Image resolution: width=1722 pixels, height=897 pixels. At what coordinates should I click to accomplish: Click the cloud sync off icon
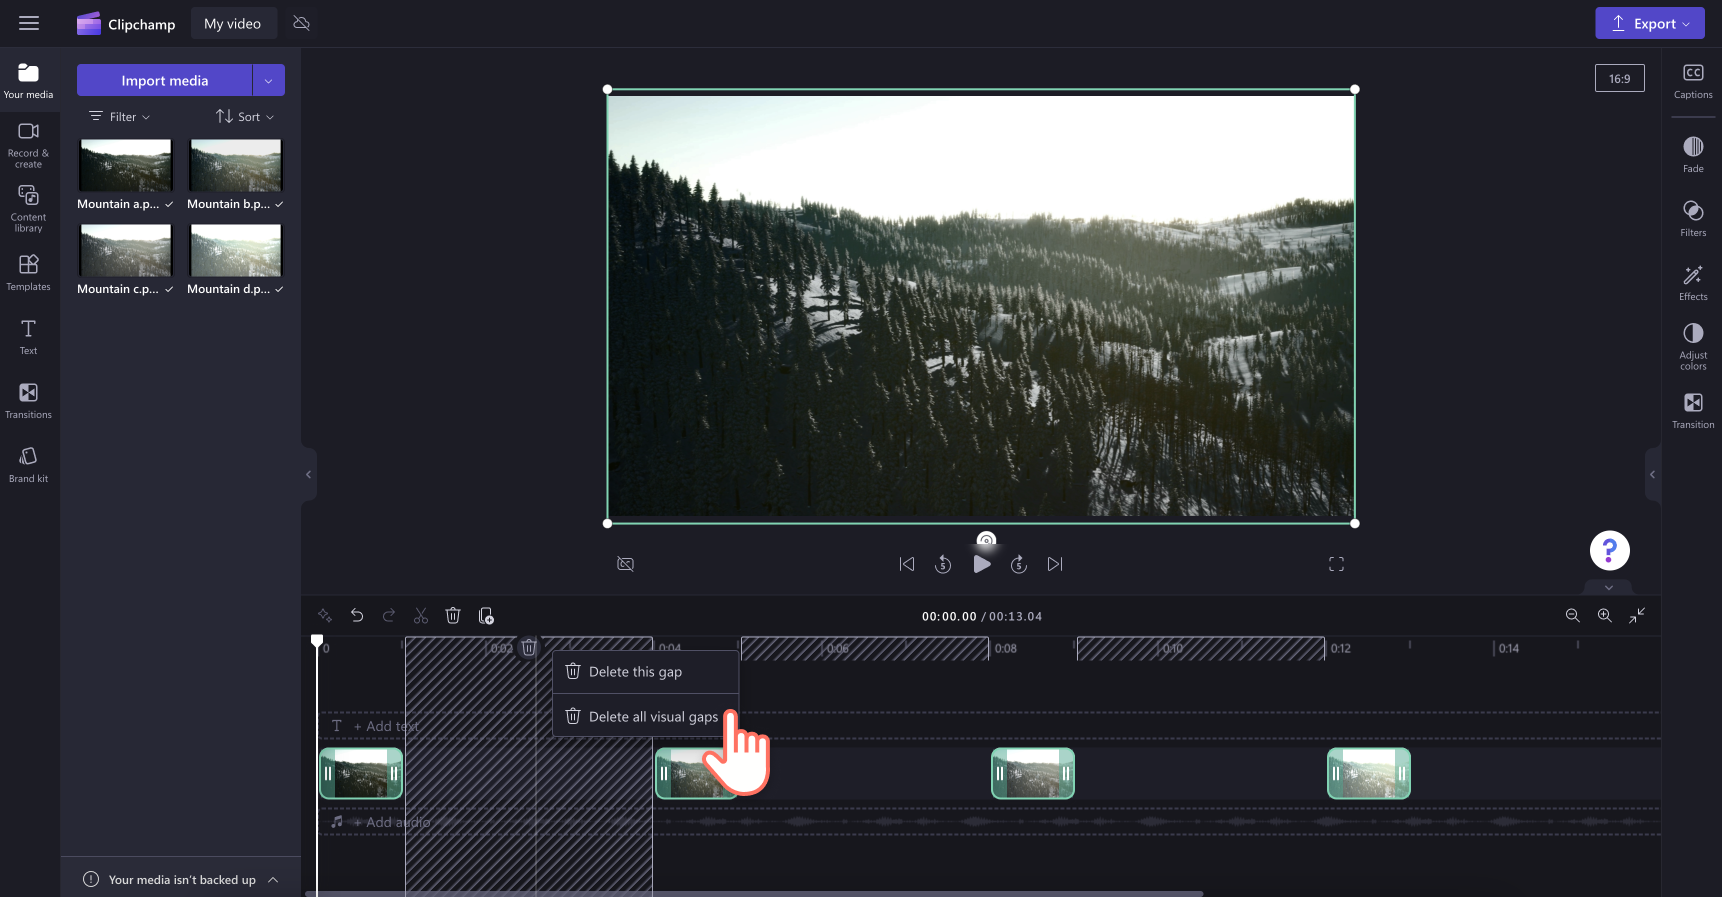point(301,23)
